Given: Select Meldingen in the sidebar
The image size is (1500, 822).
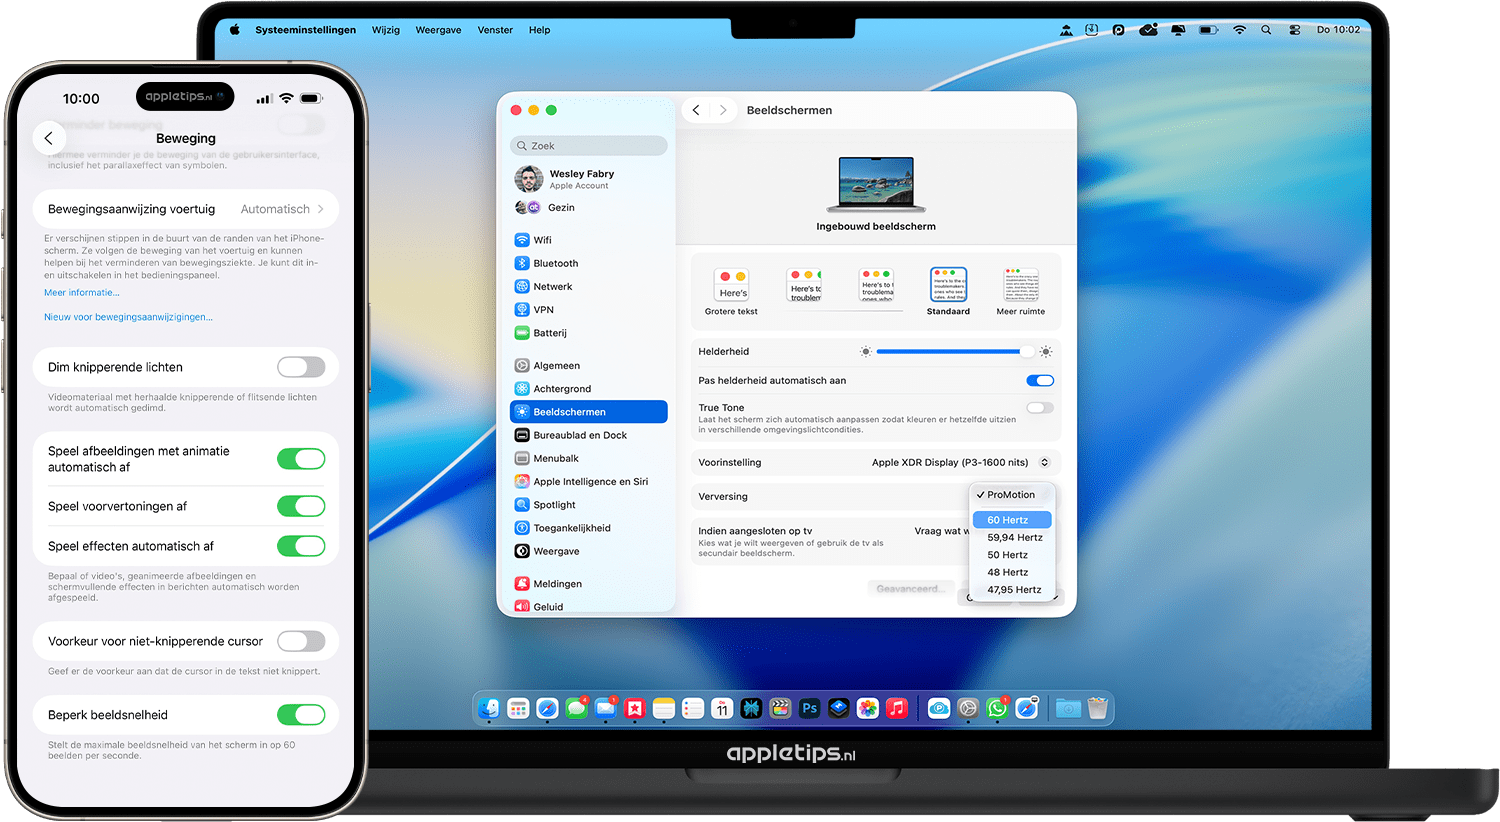Looking at the screenshot, I should (x=588, y=583).
